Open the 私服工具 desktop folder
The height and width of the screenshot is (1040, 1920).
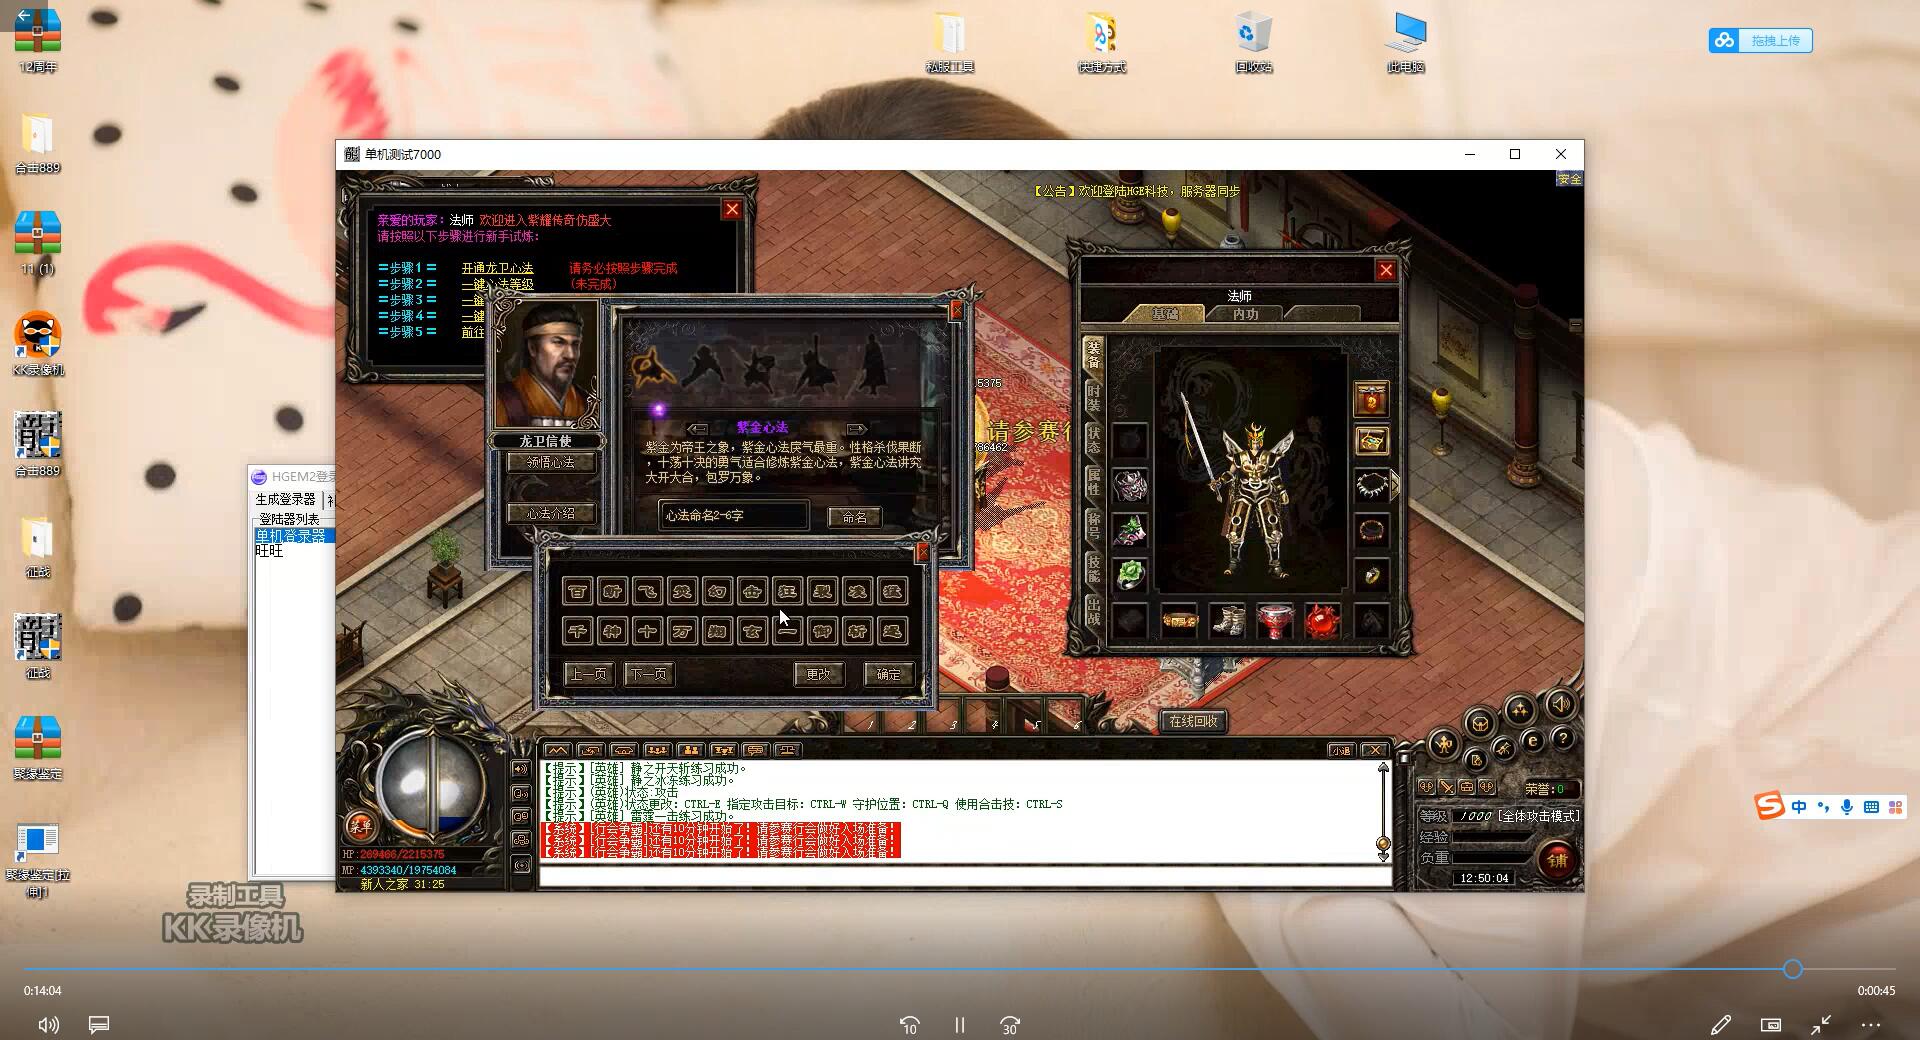[949, 42]
